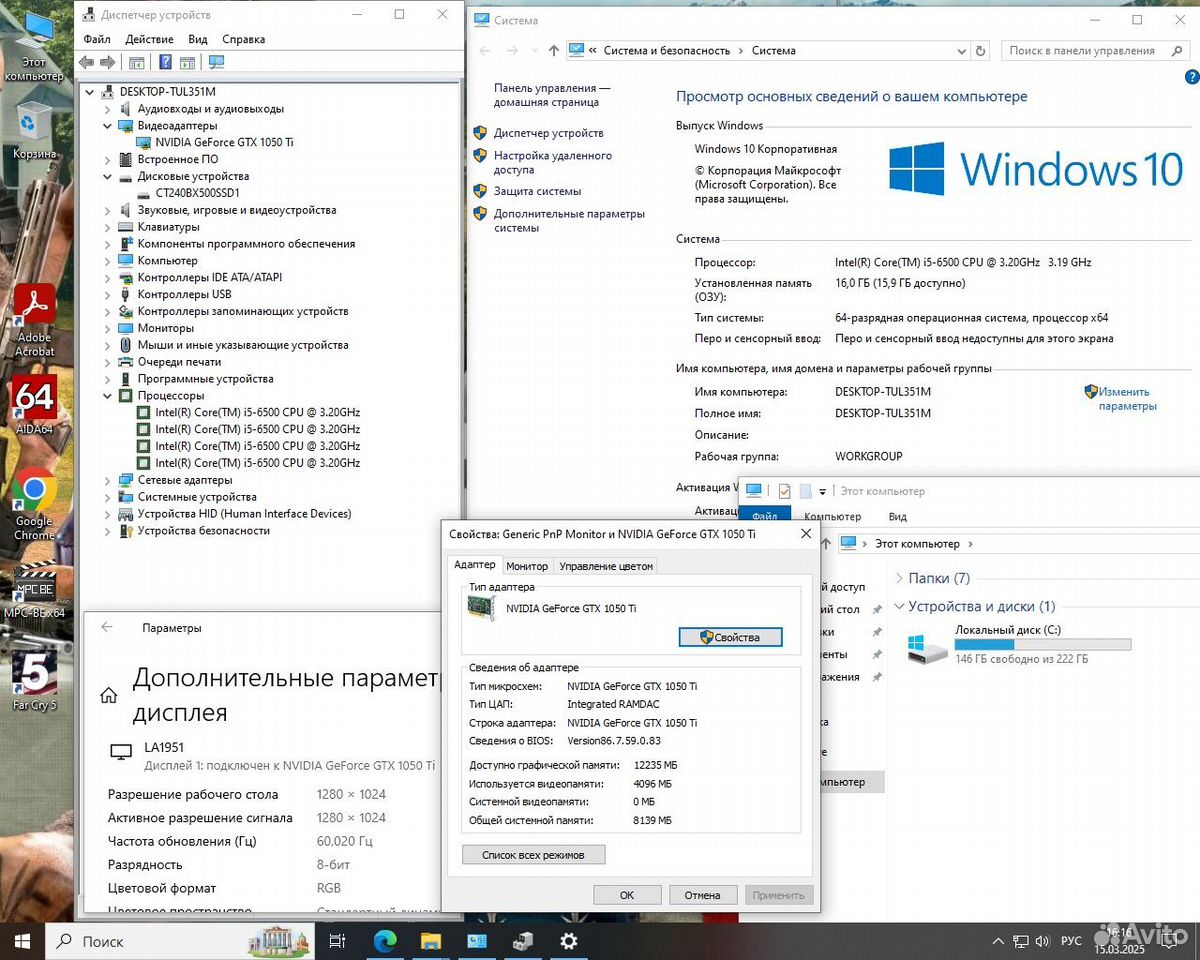1200x960 pixels.
Task: Switch to the Управление цветом tab
Action: pos(606,566)
